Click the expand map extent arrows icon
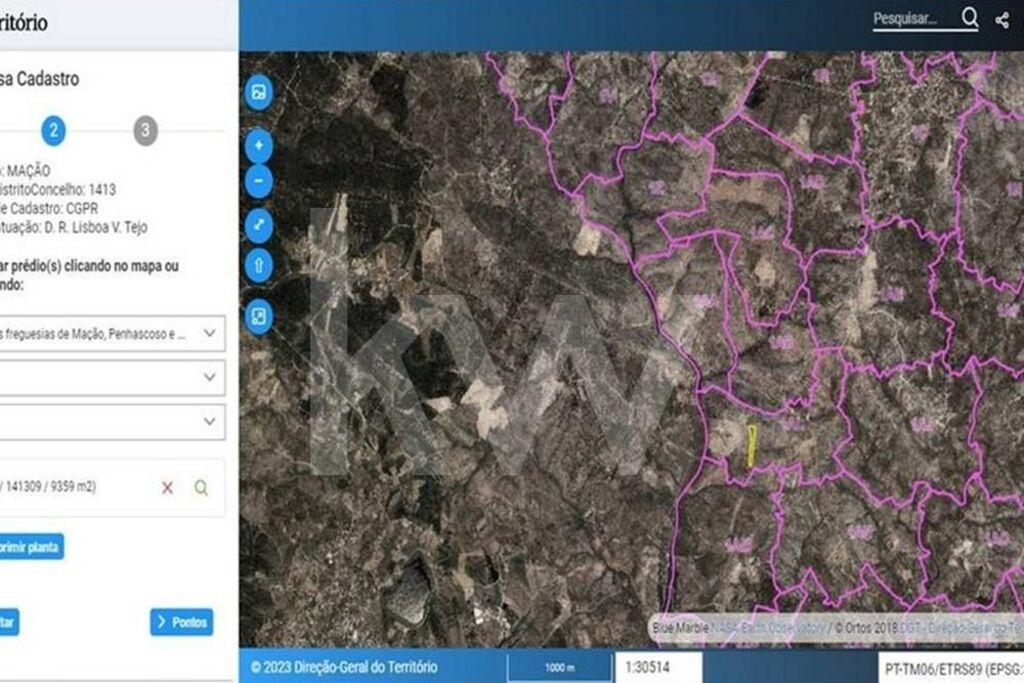 coord(259,225)
